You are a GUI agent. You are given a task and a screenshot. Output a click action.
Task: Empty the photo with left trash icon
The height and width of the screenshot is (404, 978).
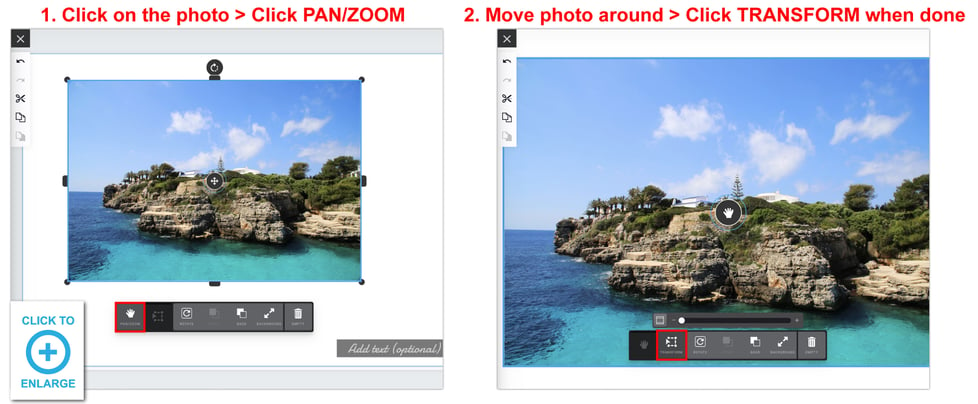coord(298,316)
